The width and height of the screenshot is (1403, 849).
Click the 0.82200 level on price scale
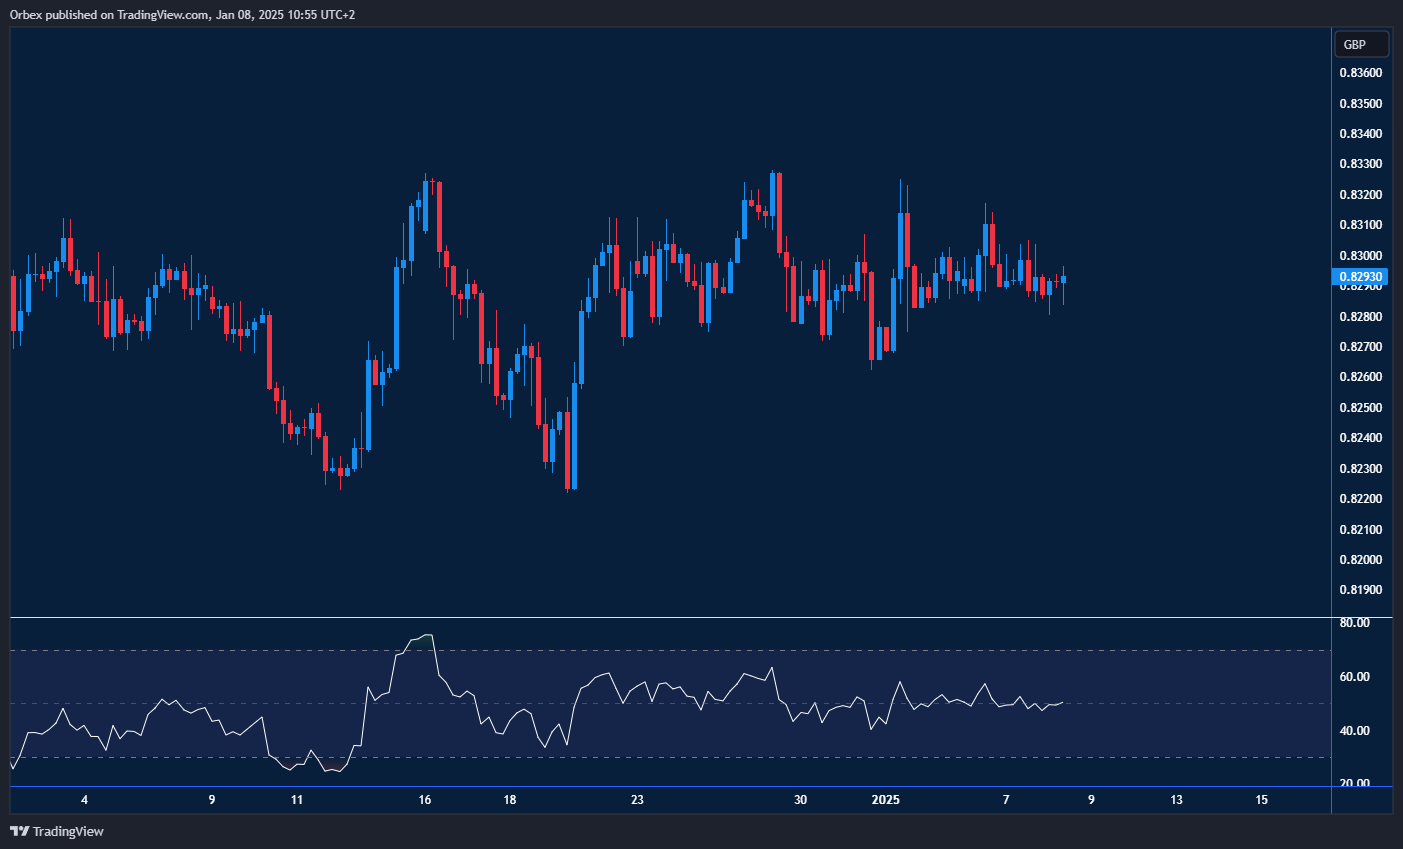(x=1360, y=499)
